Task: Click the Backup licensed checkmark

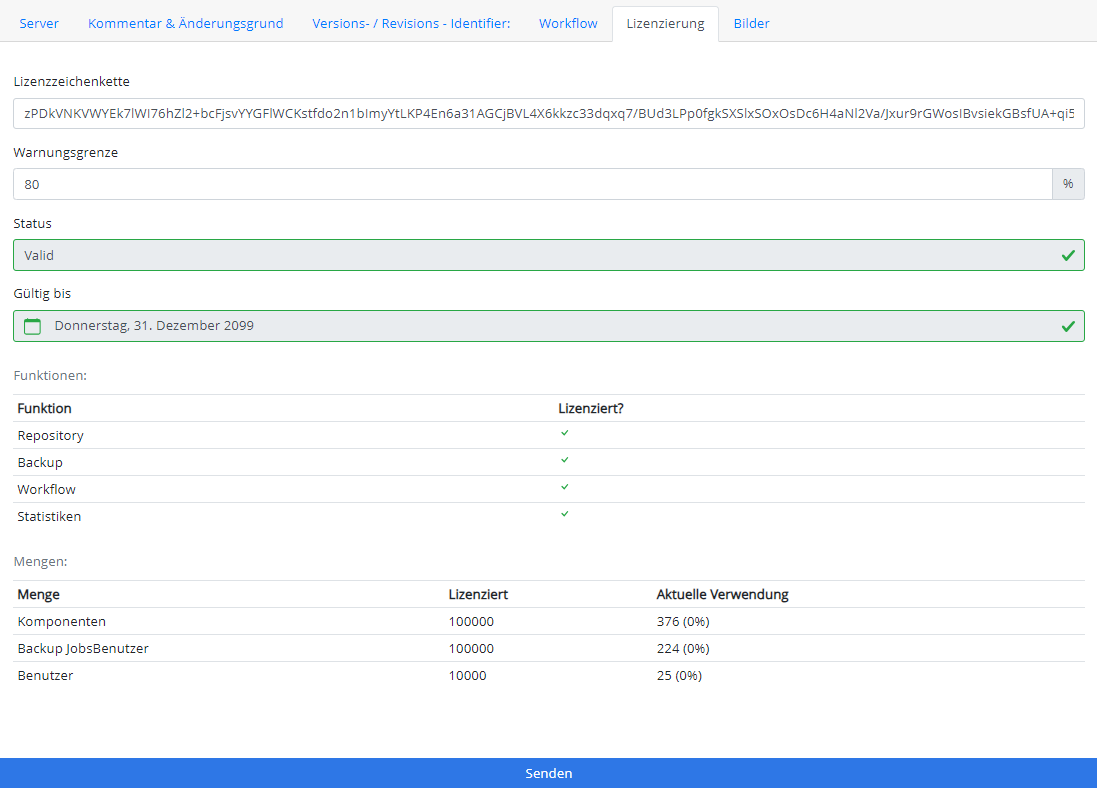Action: 564,460
